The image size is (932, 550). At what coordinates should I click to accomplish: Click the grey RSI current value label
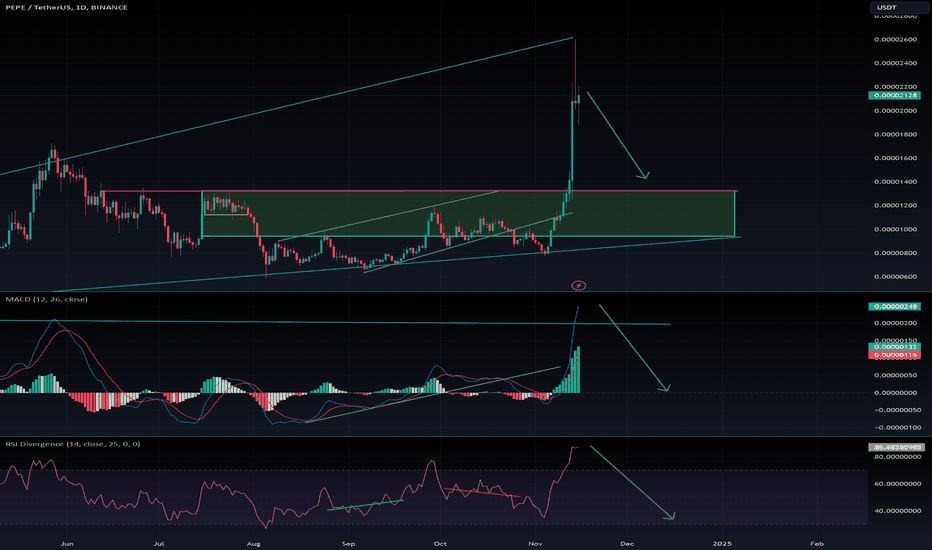click(896, 448)
